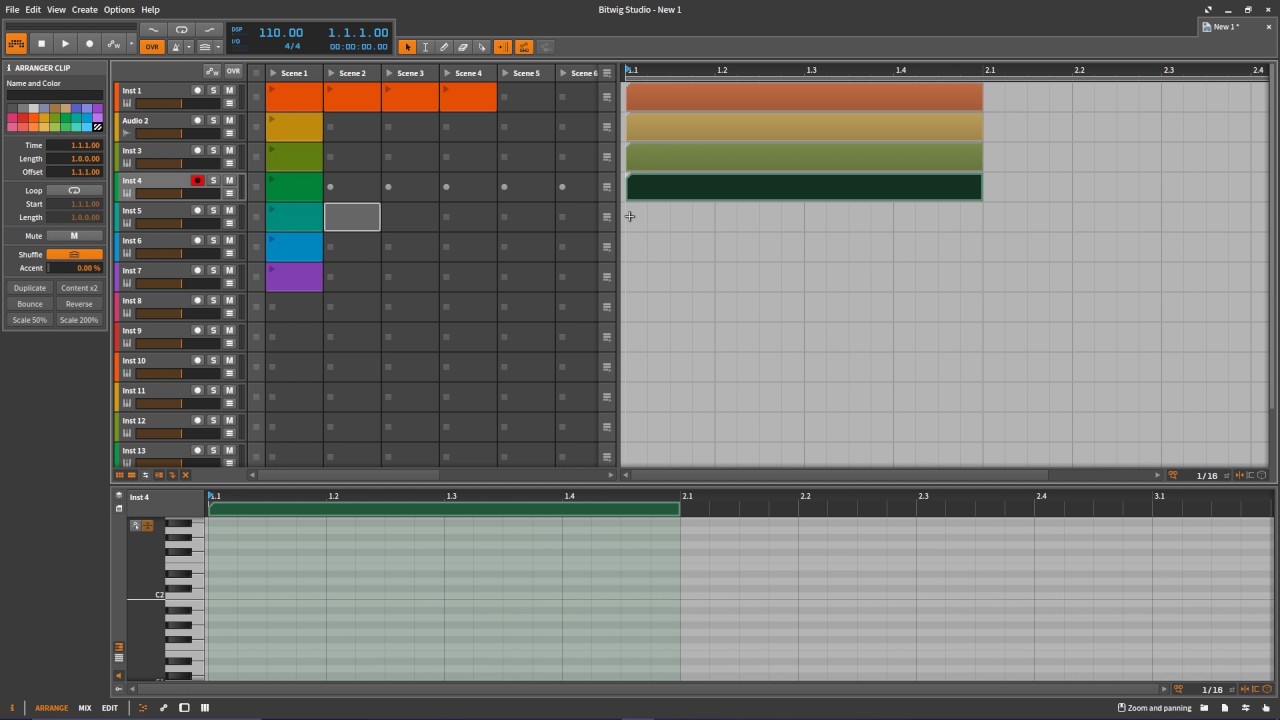Click the Content x2 button

79,288
